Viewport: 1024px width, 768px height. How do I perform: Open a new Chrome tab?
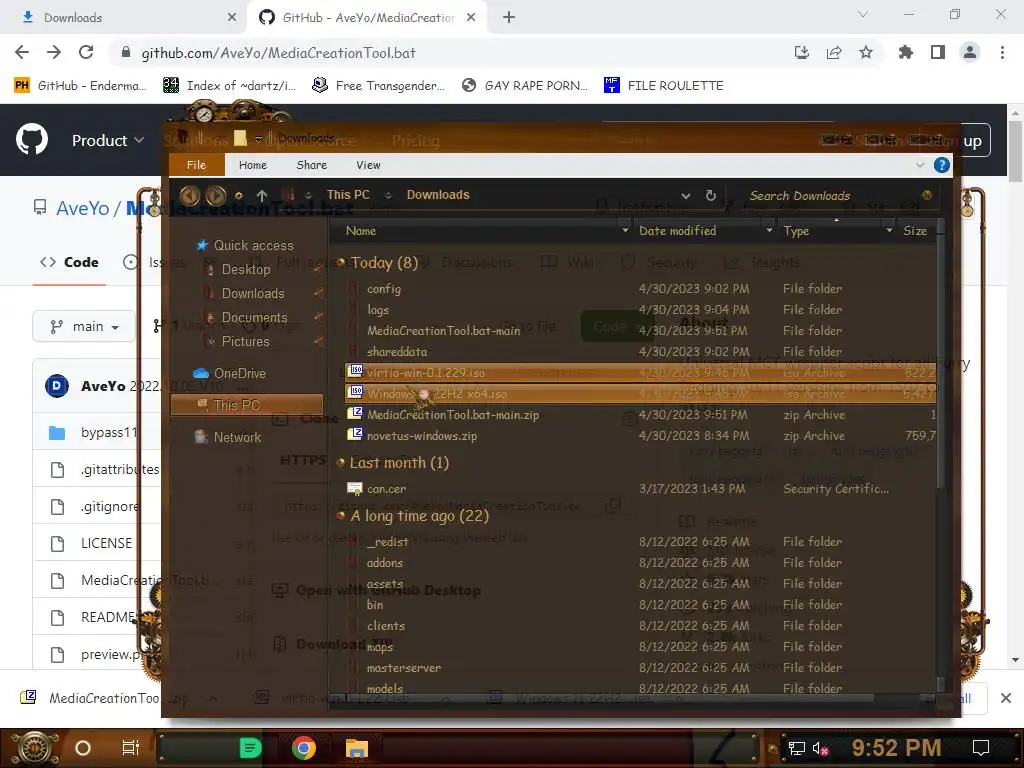tap(509, 17)
